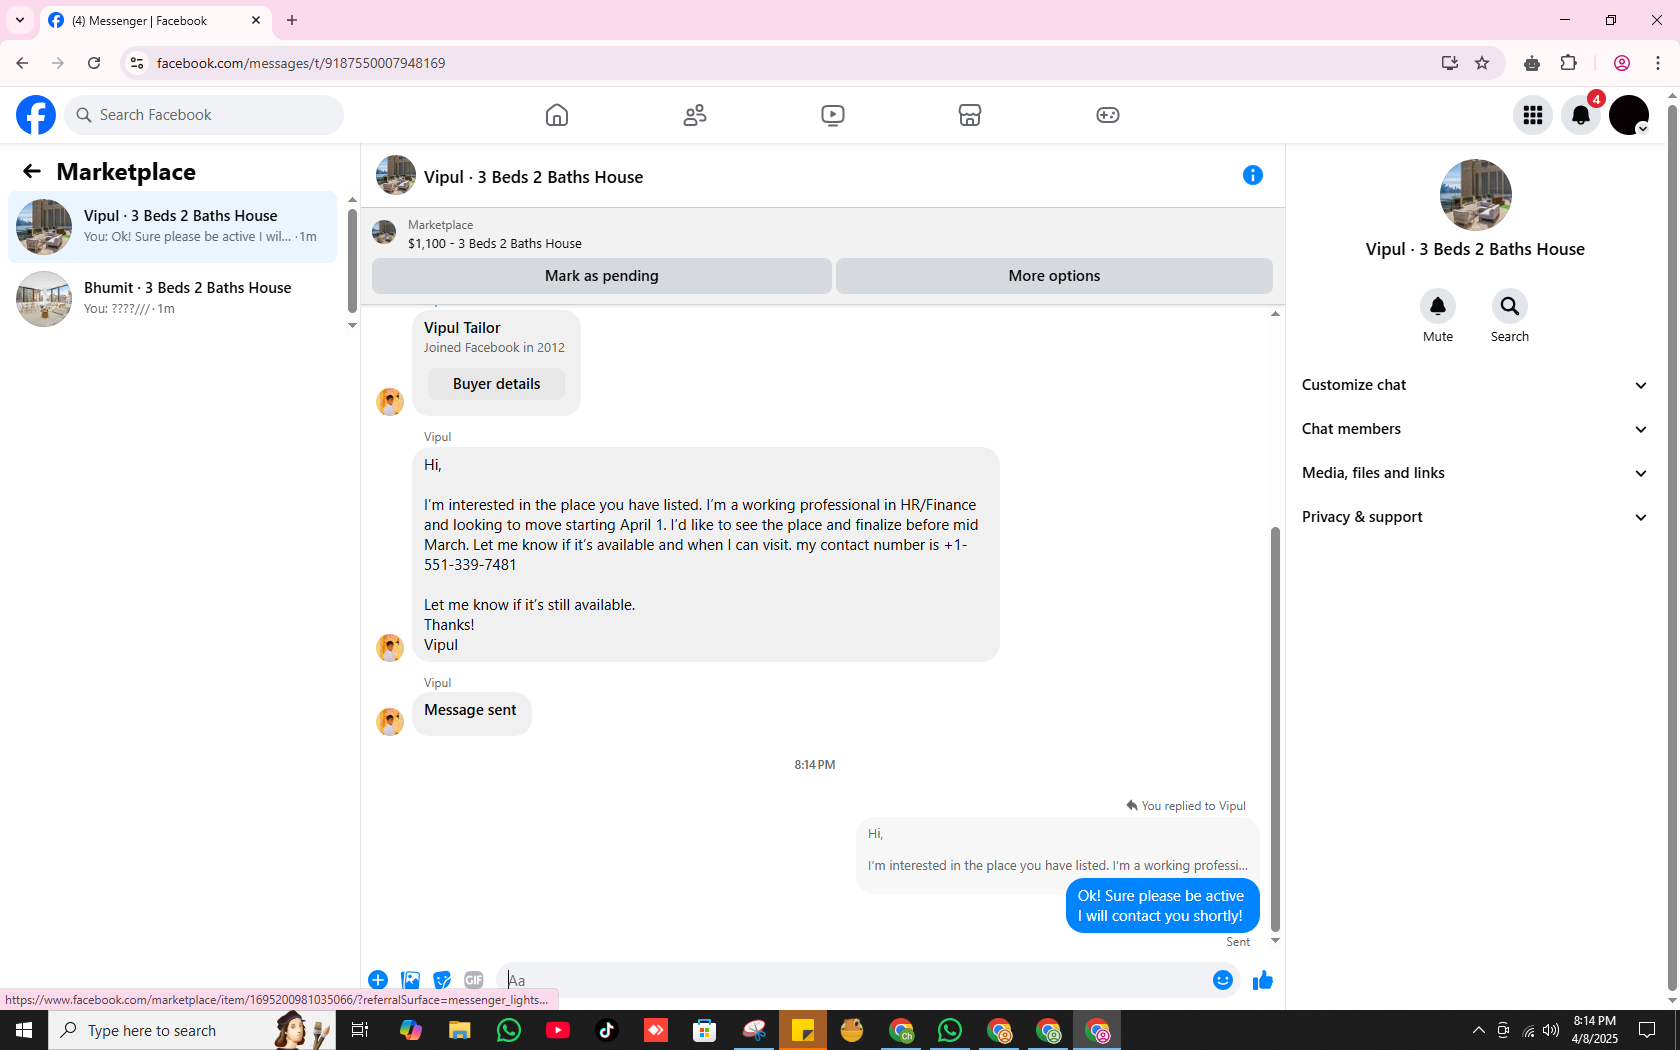The image size is (1680, 1050).
Task: Click the sent bubble "Ok! Sure please be active"
Action: tap(1162, 906)
